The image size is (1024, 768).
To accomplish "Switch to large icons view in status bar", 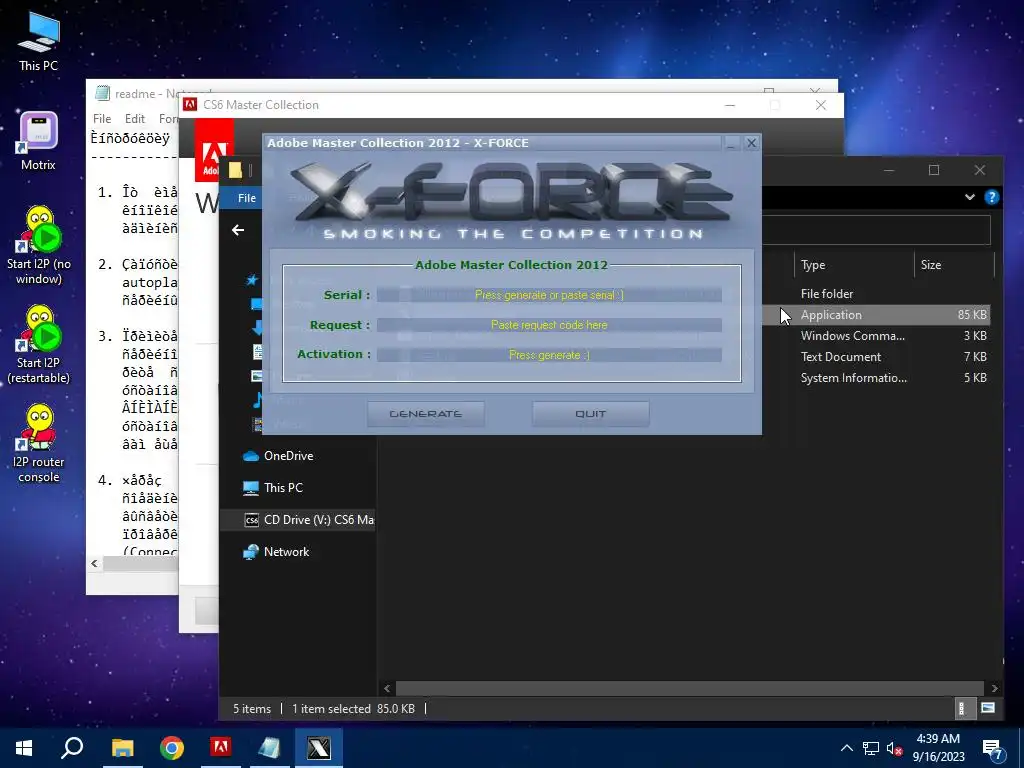I will (988, 708).
